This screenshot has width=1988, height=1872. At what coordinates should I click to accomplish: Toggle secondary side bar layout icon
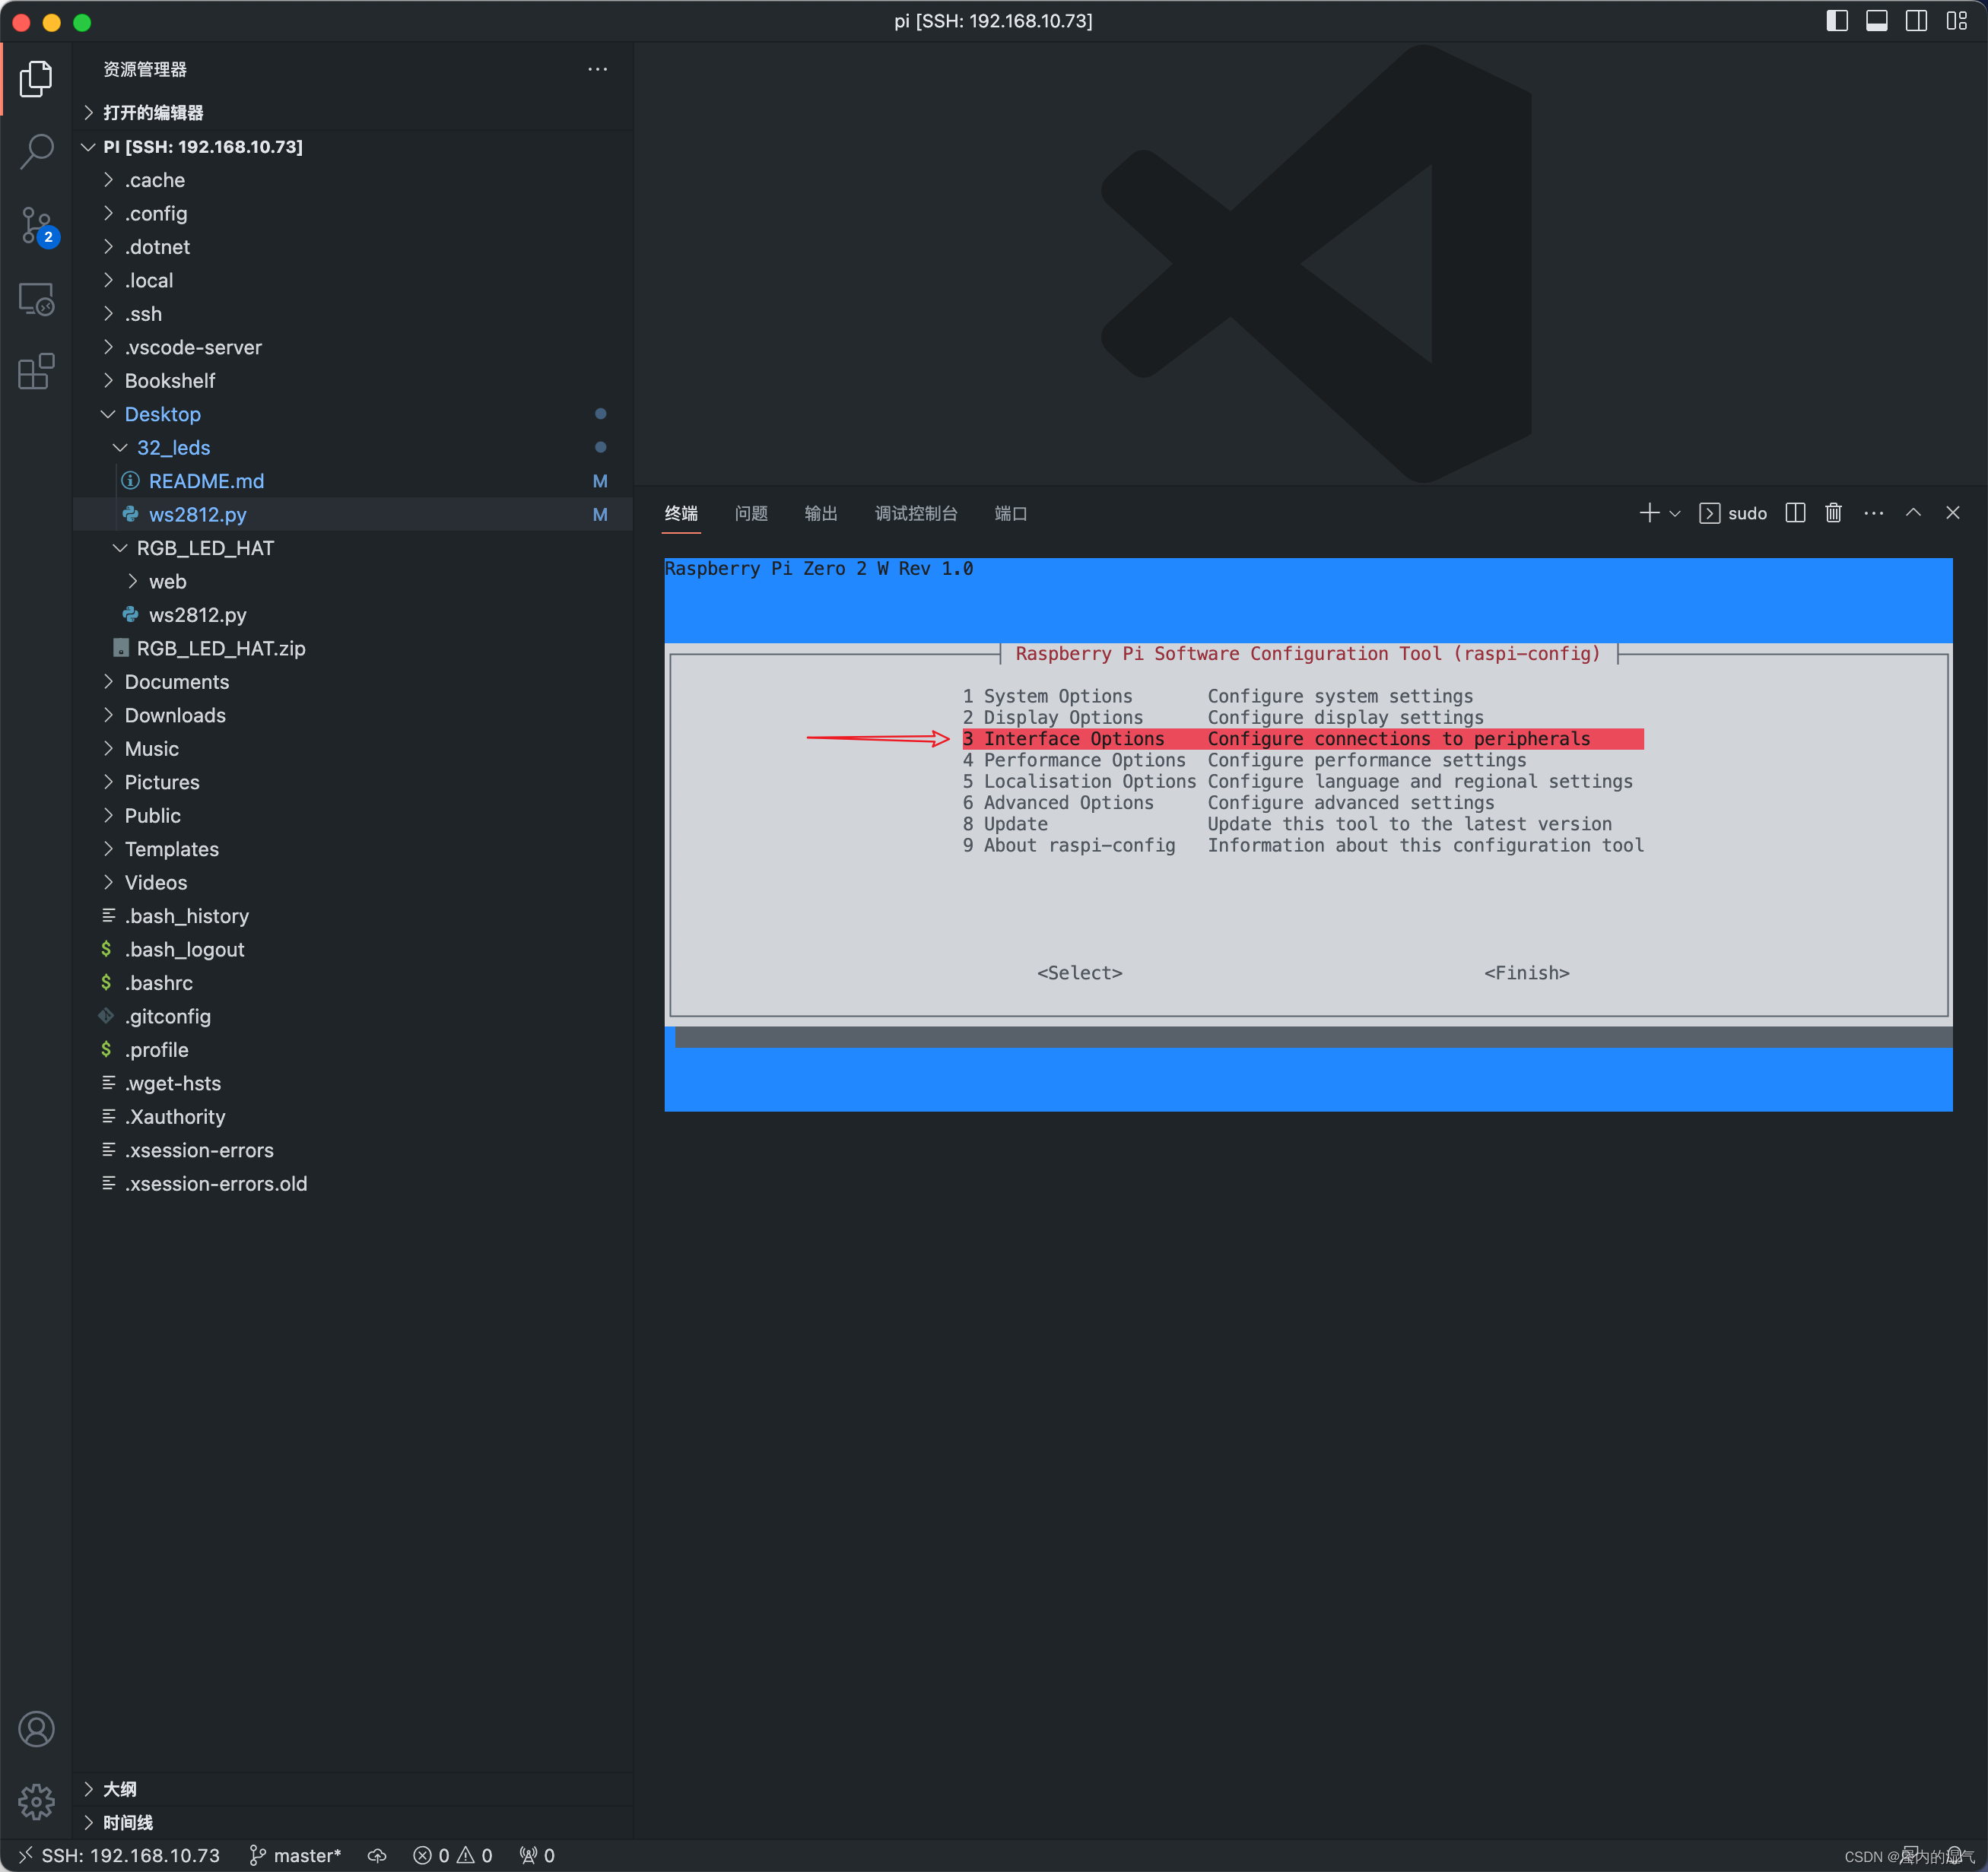coord(1916,21)
